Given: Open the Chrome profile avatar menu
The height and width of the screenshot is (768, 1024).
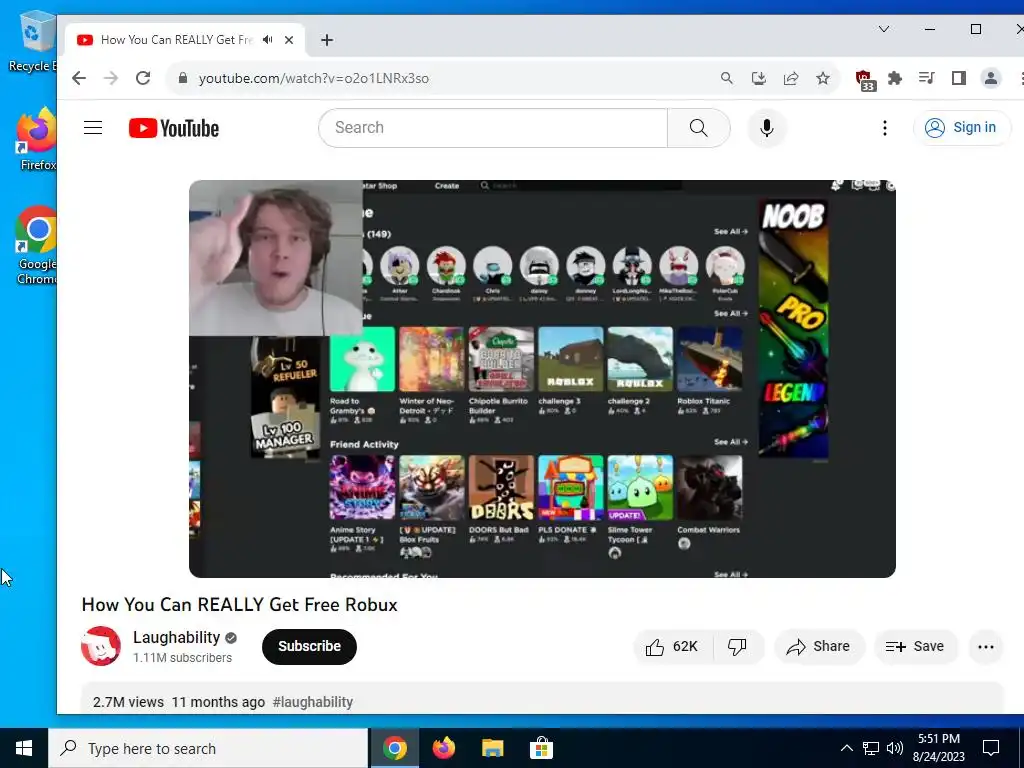Looking at the screenshot, I should 991,78.
